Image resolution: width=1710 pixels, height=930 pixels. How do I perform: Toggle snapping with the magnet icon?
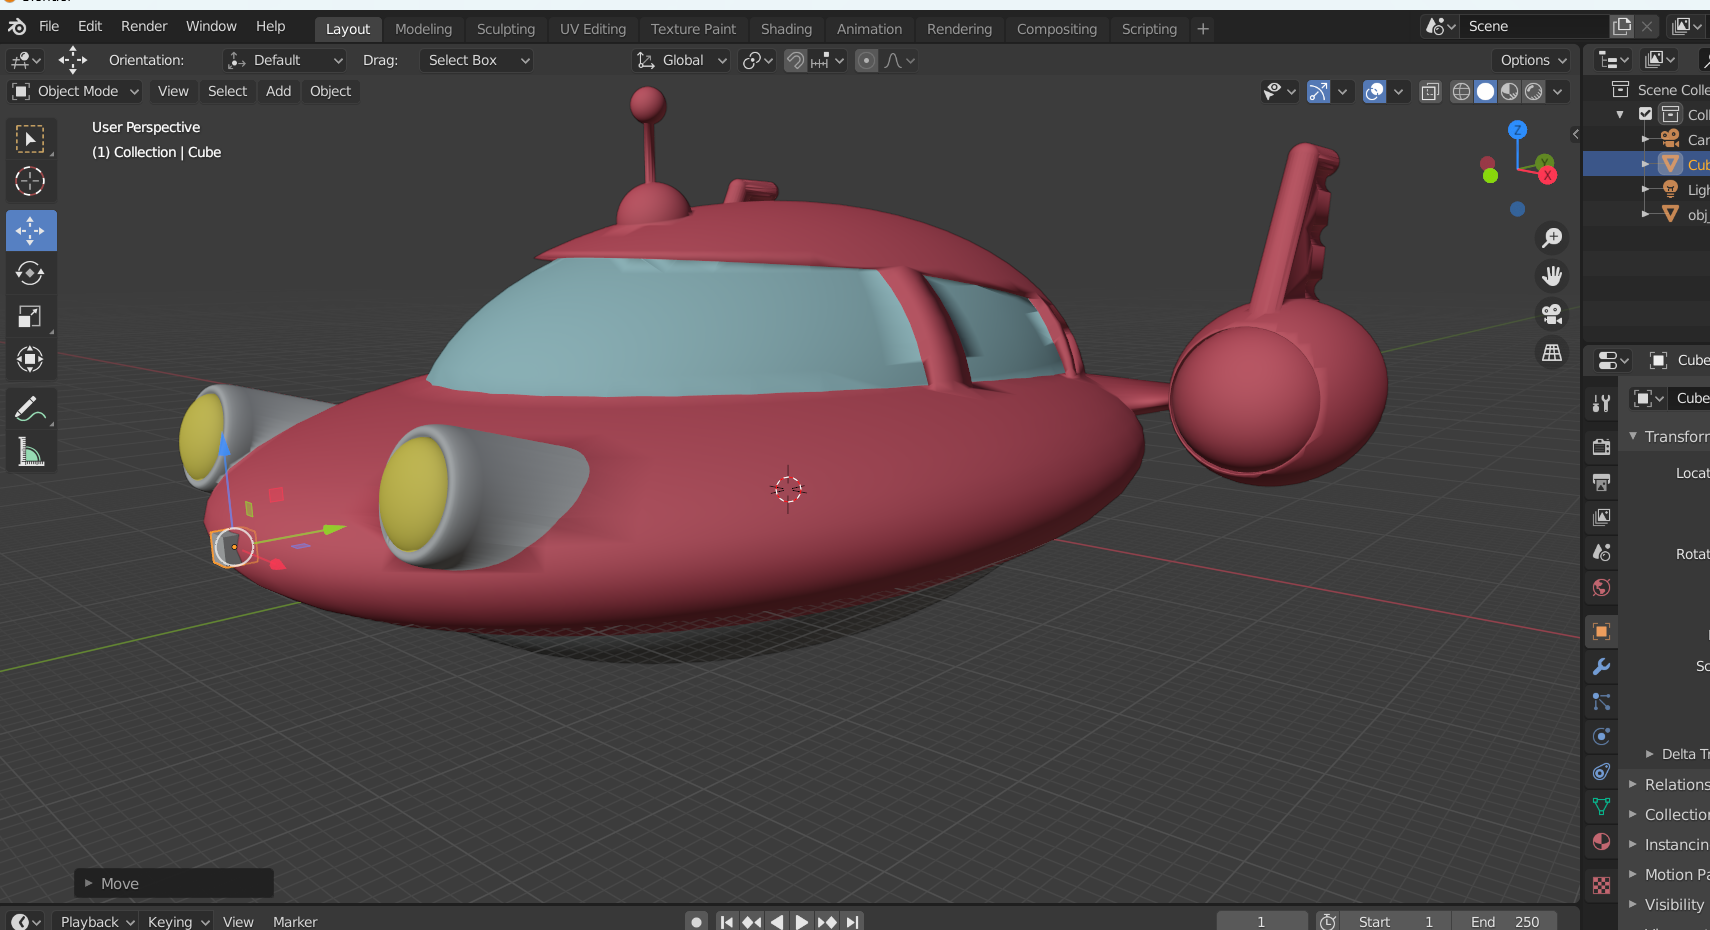pyautogui.click(x=795, y=60)
